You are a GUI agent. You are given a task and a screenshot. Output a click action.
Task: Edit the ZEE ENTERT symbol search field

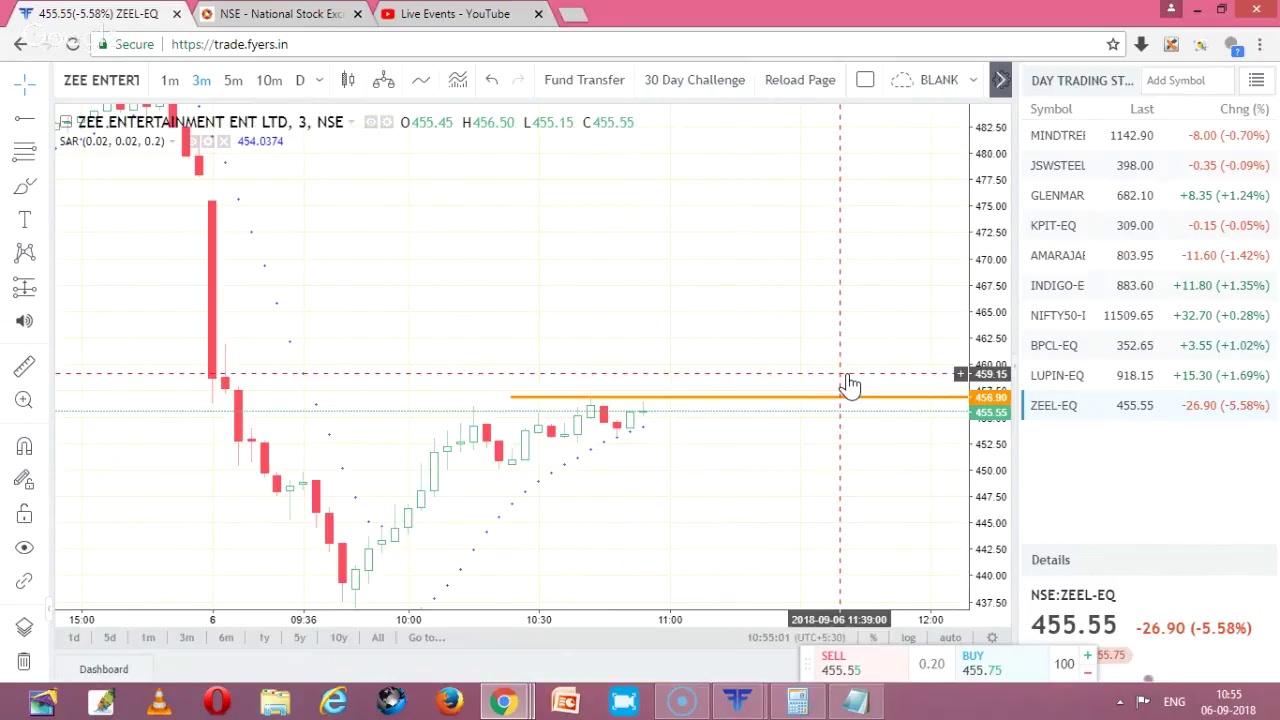pyautogui.click(x=101, y=80)
